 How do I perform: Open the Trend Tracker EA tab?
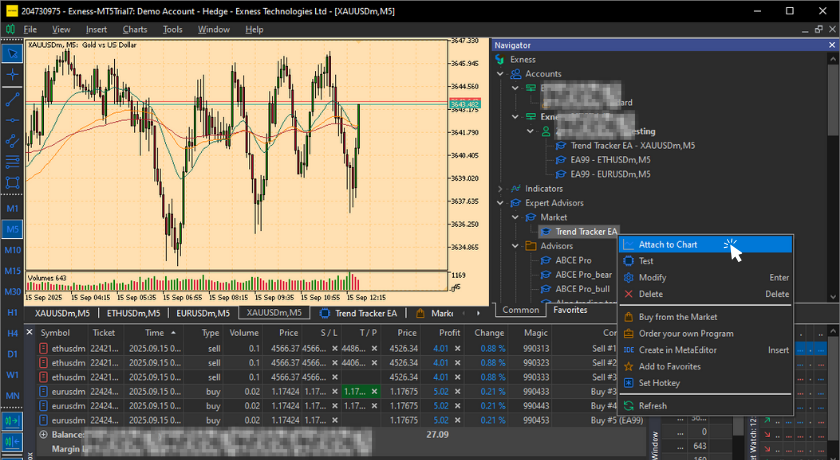coord(358,313)
